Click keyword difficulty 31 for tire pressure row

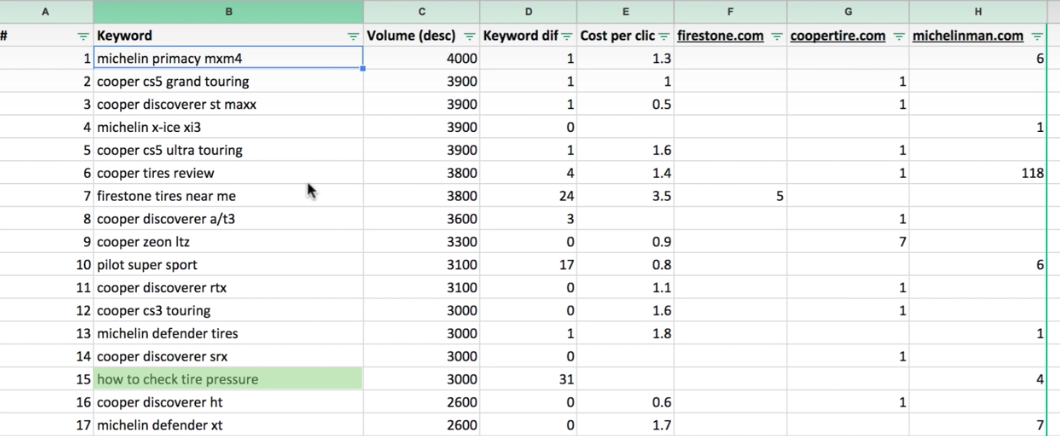[x=529, y=379]
